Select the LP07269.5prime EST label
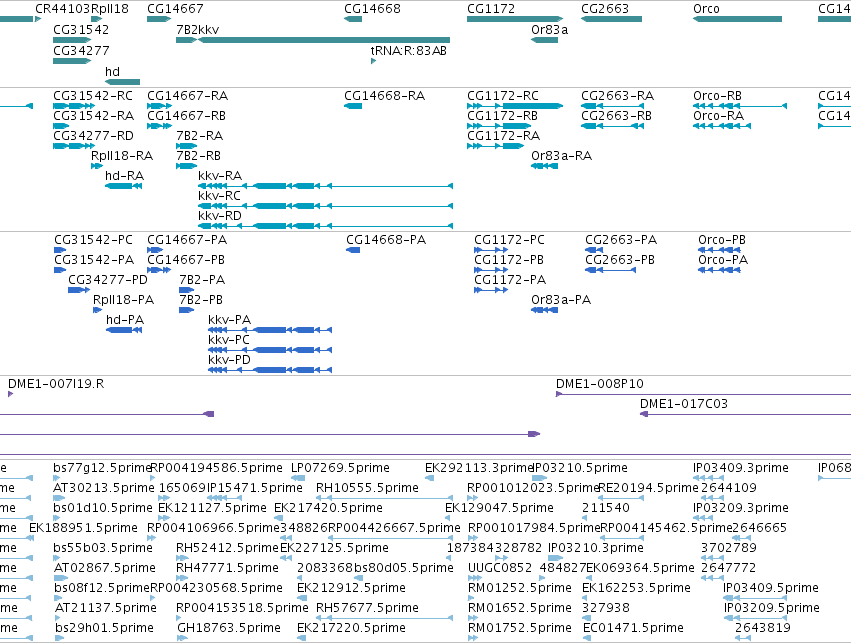 coord(340,468)
